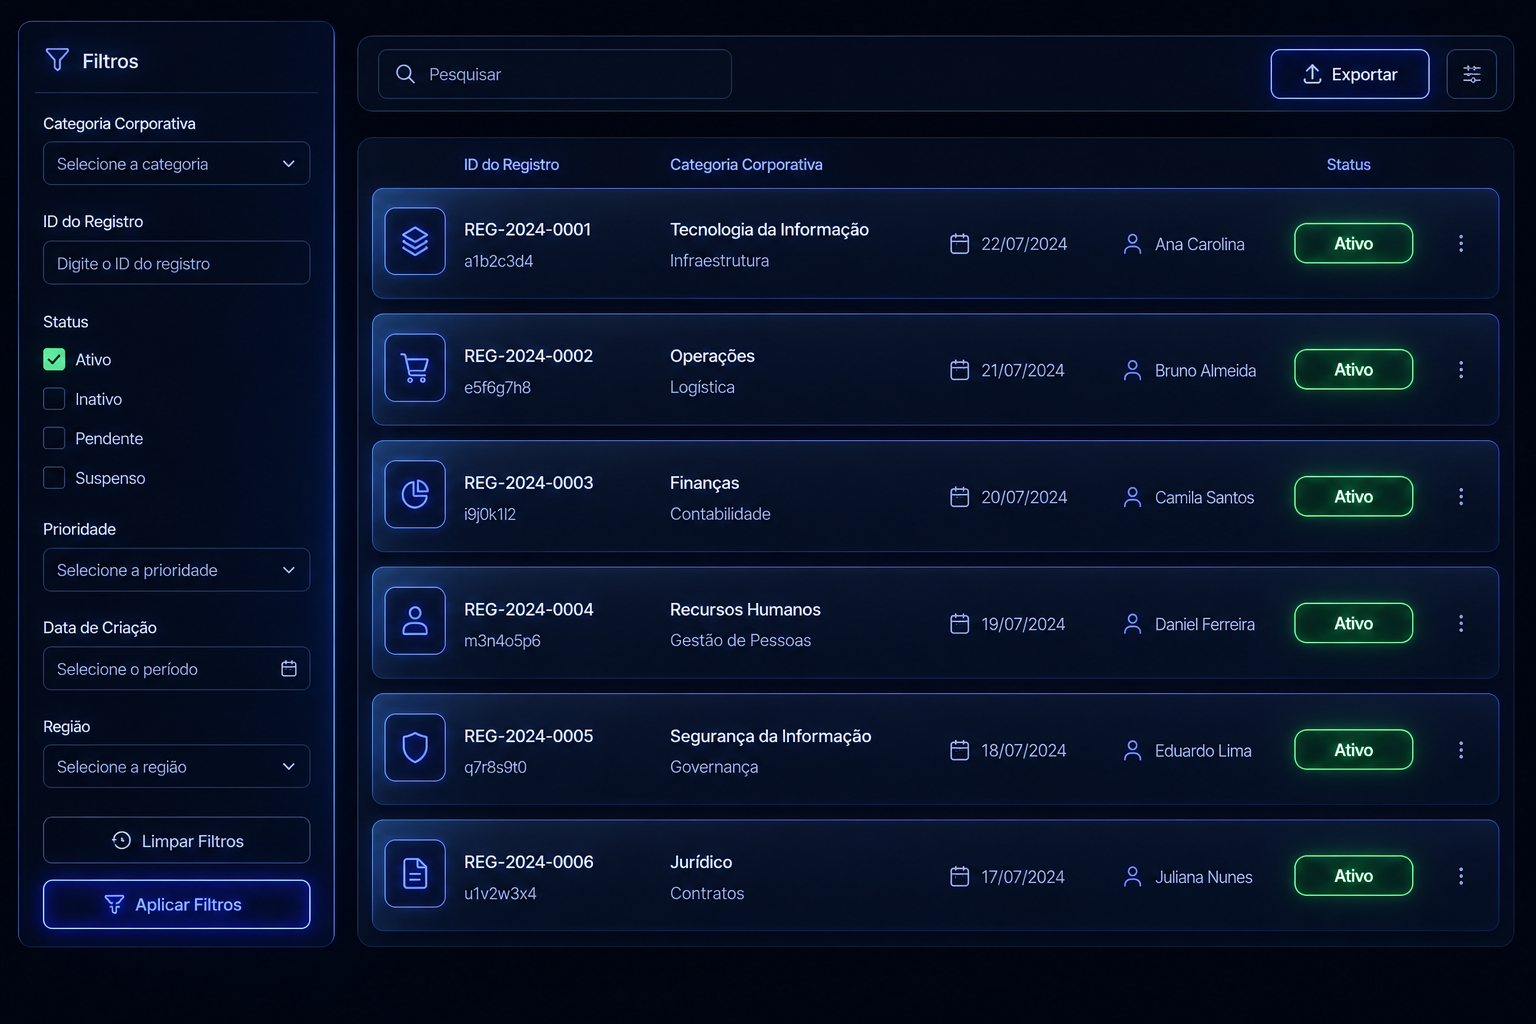The image size is (1536, 1024).
Task: Open three-dot menu for Eduardo Lima row
Action: pos(1460,750)
